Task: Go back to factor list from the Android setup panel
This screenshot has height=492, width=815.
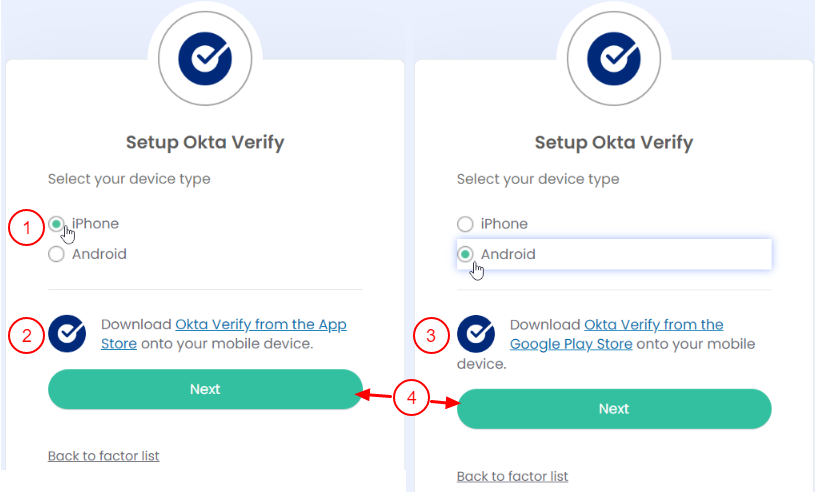Action: point(512,476)
